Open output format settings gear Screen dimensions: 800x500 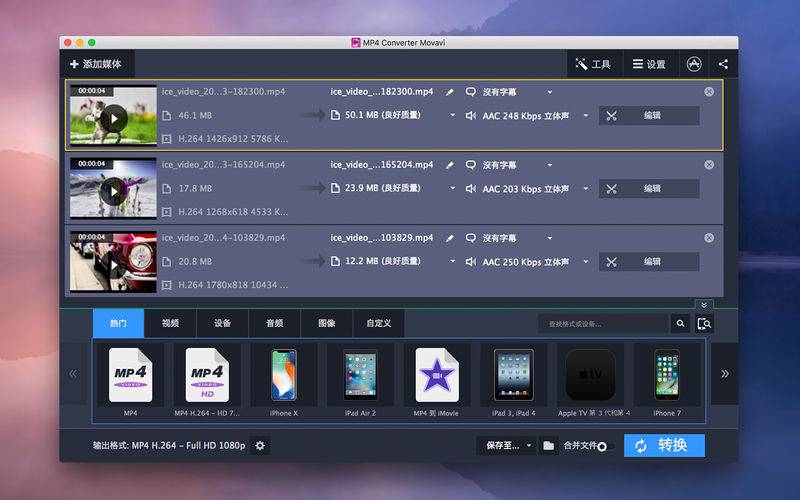[260, 446]
